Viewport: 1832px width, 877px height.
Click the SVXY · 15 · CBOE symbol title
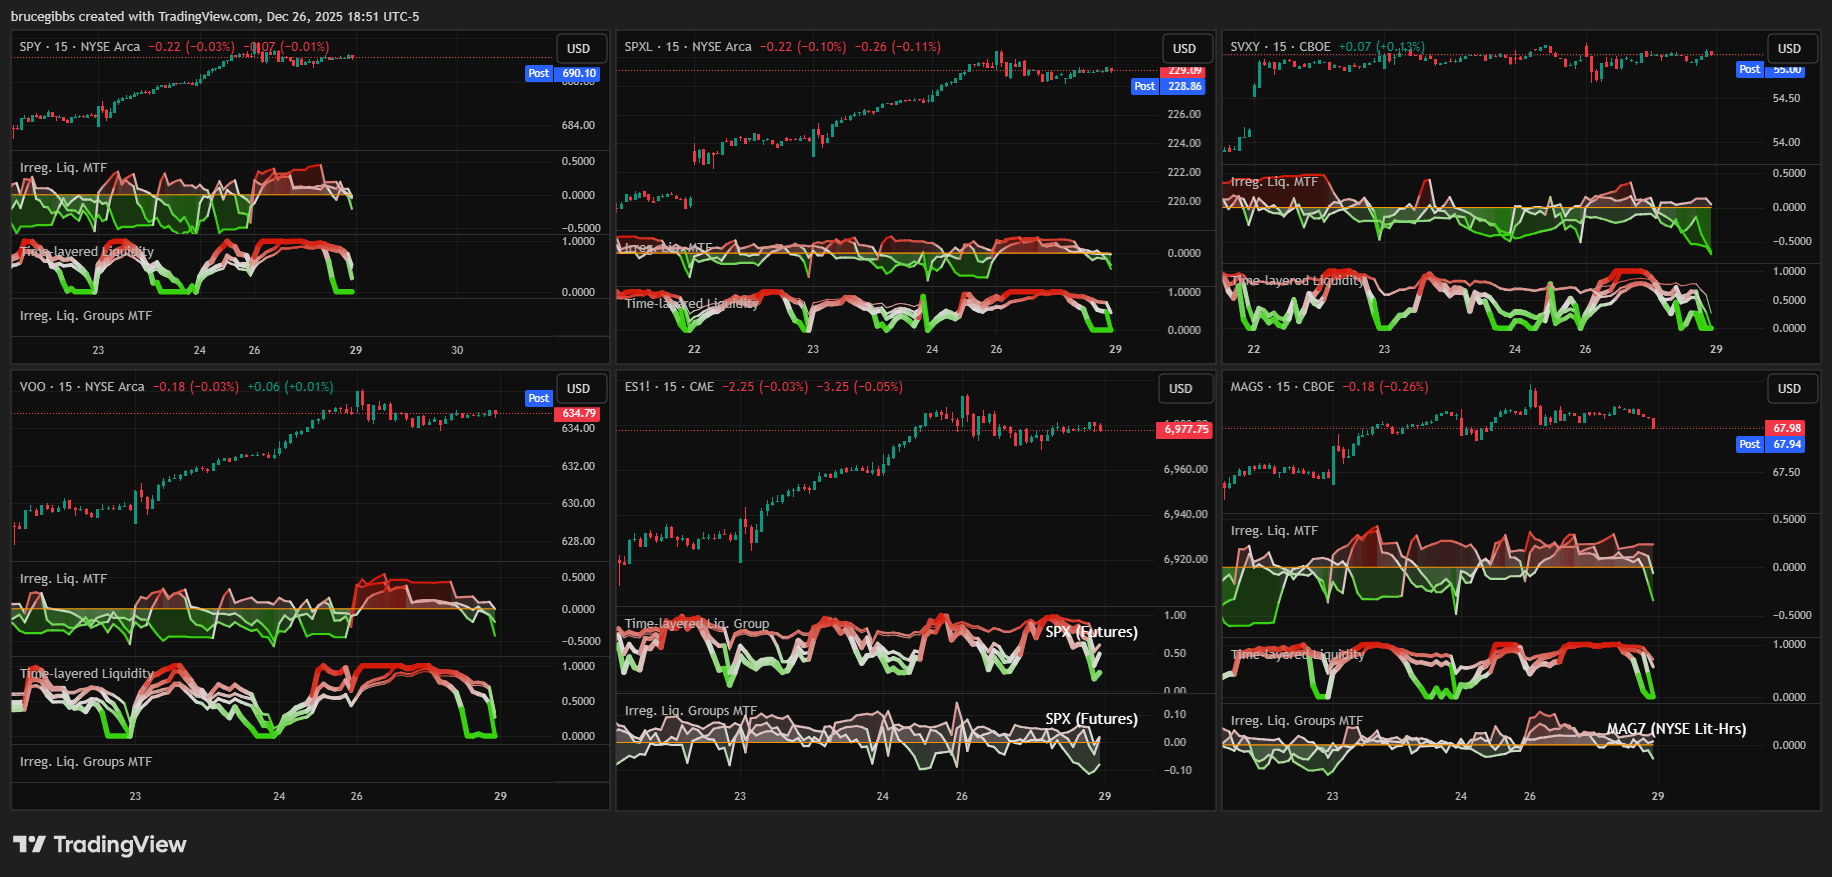pos(1280,47)
